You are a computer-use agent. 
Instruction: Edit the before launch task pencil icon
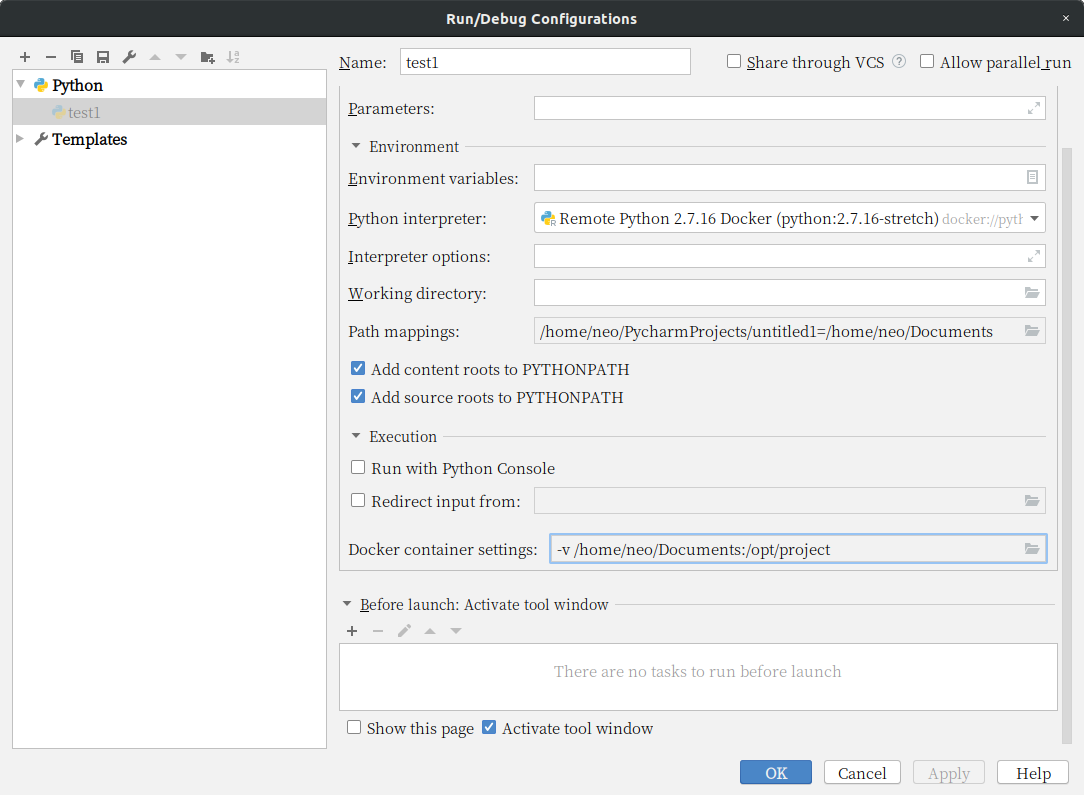404,631
